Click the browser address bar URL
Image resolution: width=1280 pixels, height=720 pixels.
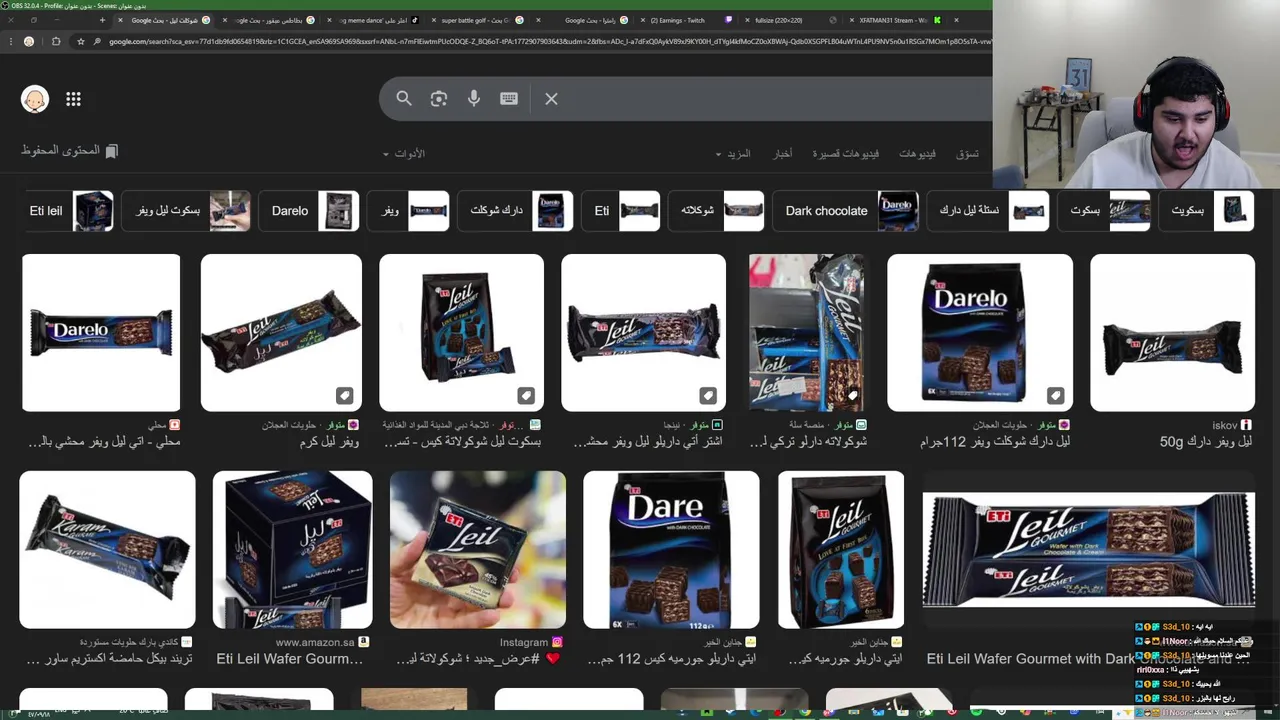click(550, 41)
